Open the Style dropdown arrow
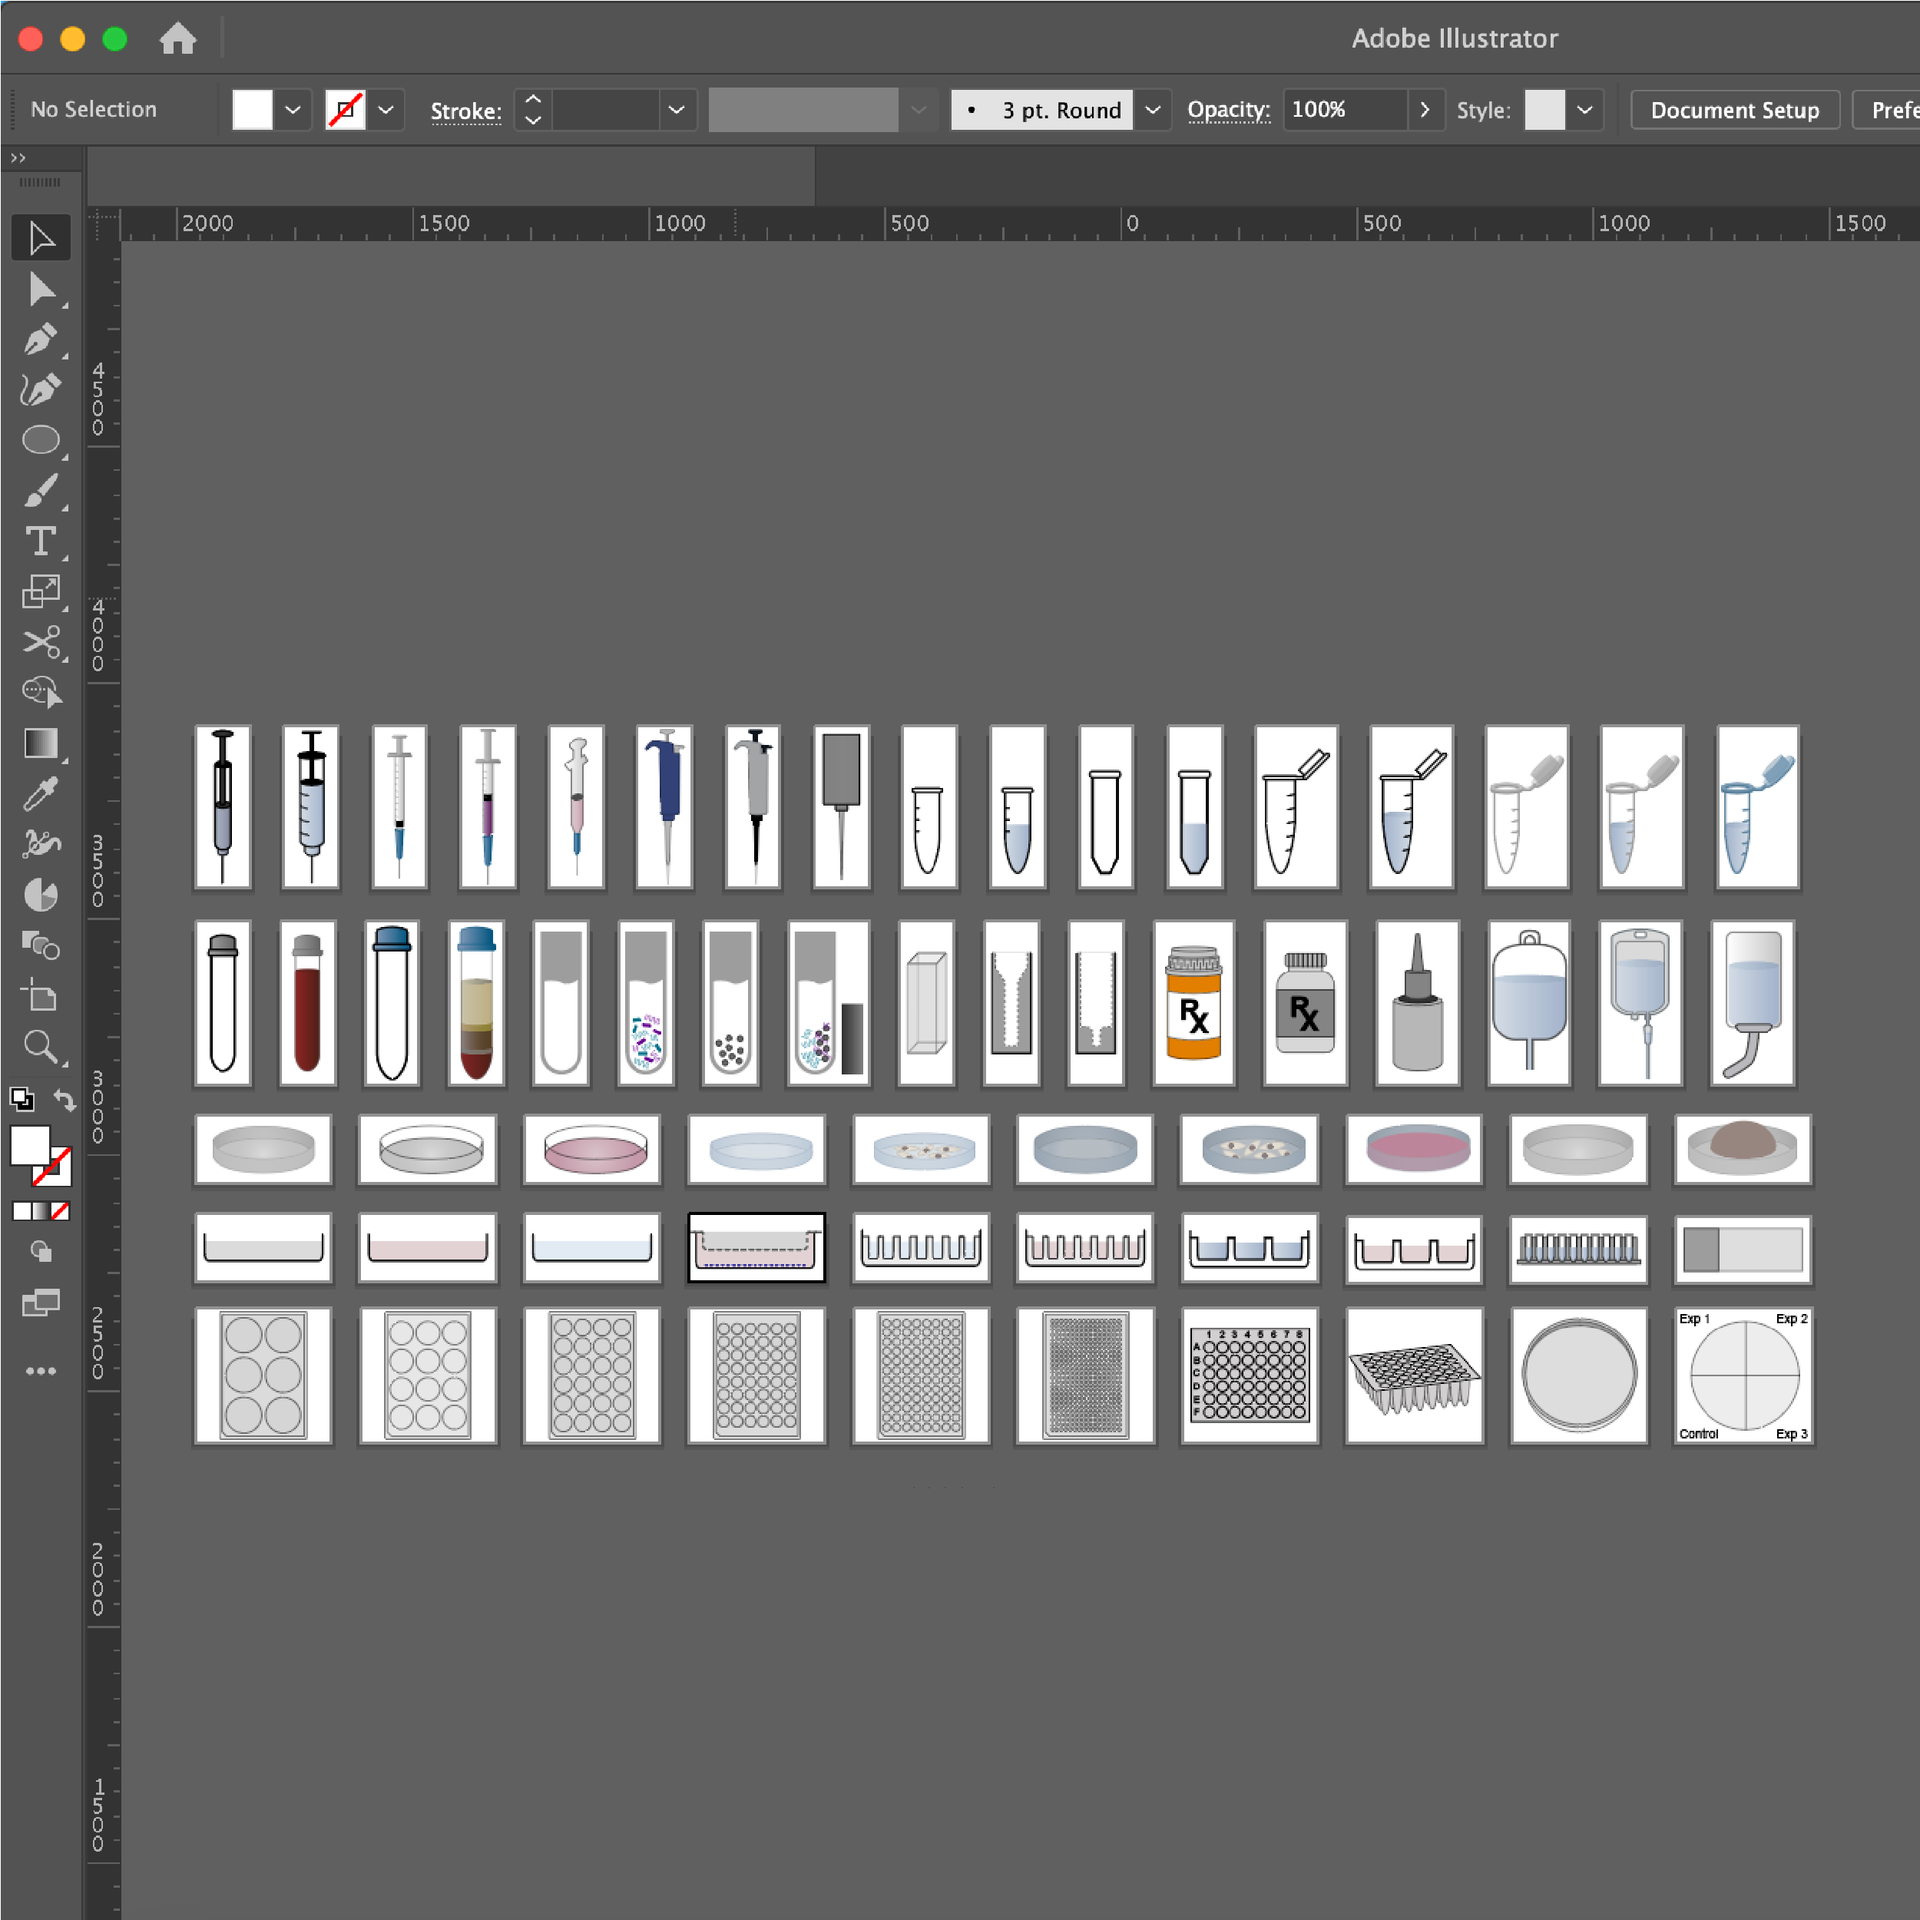Image resolution: width=1920 pixels, height=1920 pixels. (1584, 110)
